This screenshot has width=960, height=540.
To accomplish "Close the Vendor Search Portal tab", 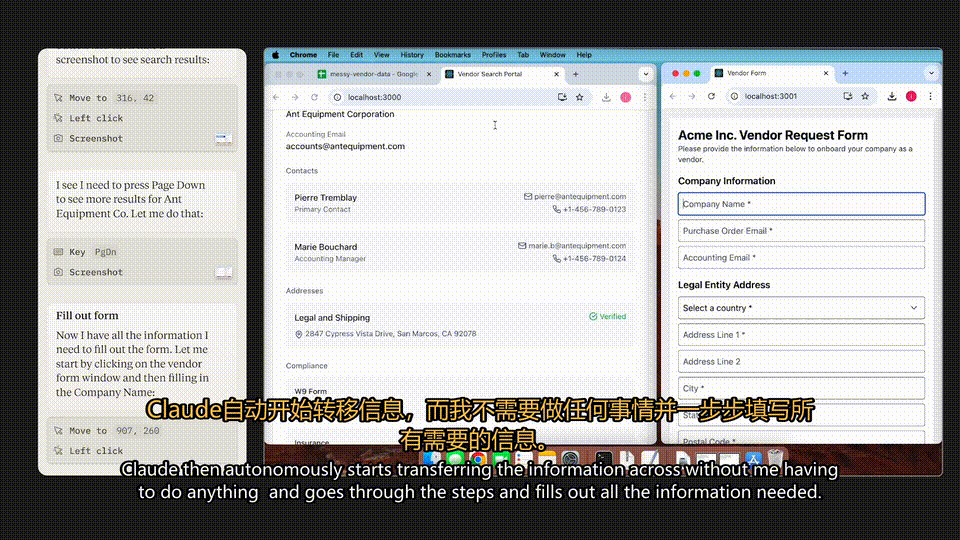I will 556,74.
